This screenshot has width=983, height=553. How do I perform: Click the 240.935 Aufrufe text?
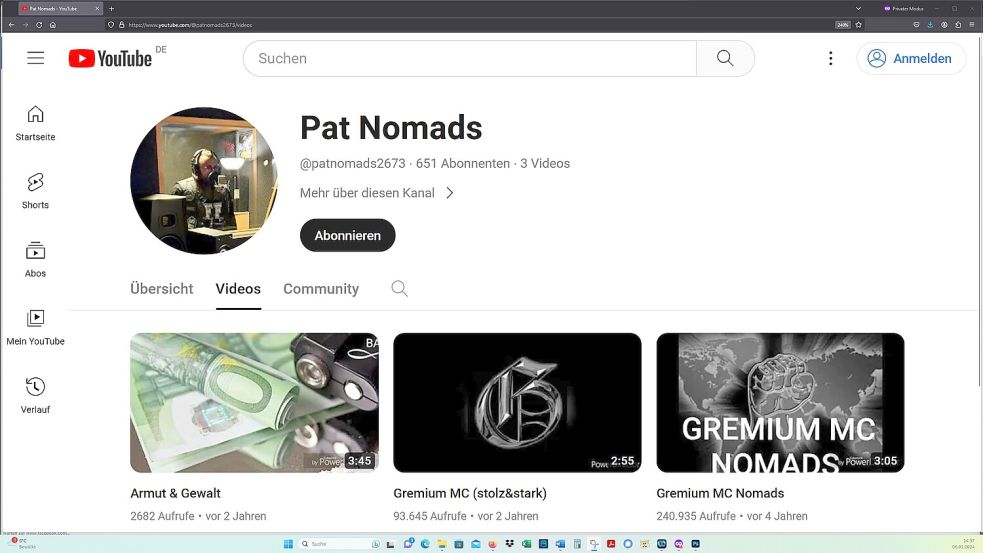[696, 516]
